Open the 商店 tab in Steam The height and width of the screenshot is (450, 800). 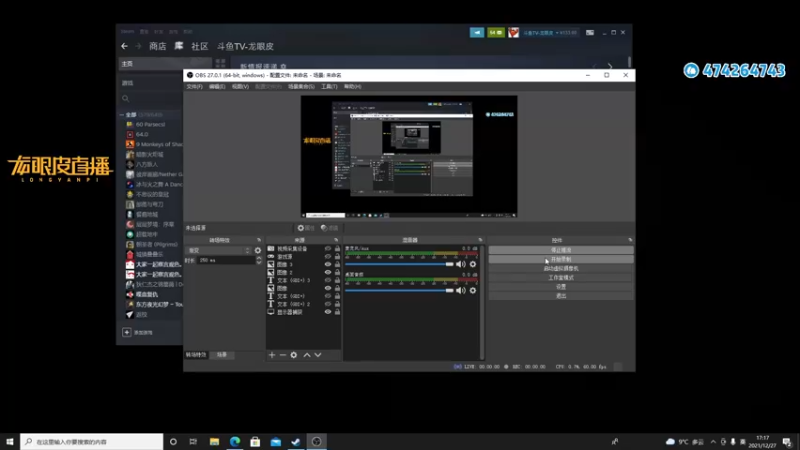click(x=158, y=46)
